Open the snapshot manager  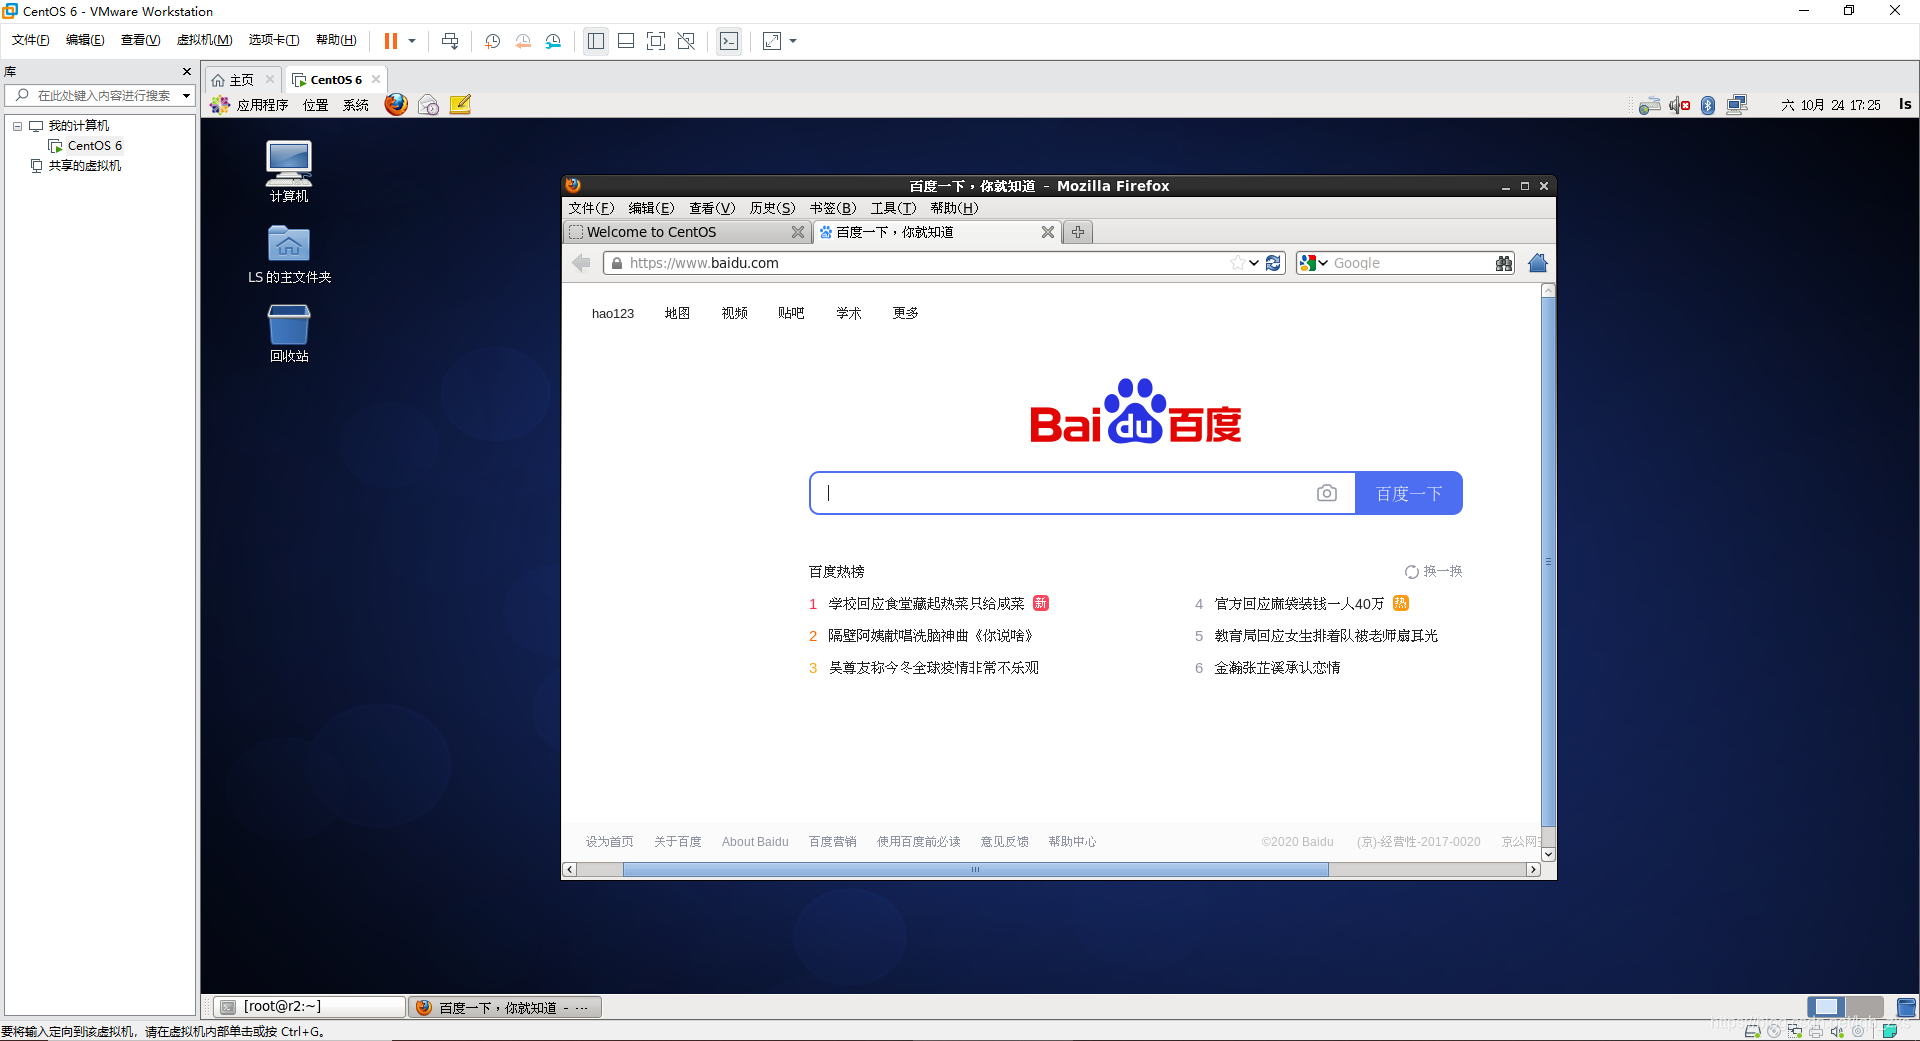553,41
